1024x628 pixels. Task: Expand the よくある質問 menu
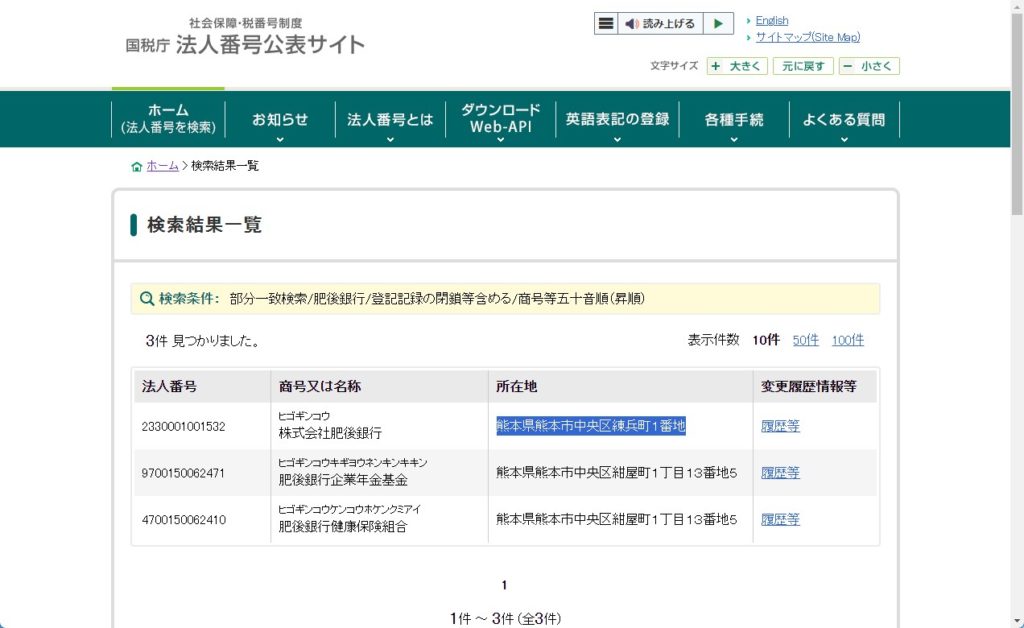844,120
